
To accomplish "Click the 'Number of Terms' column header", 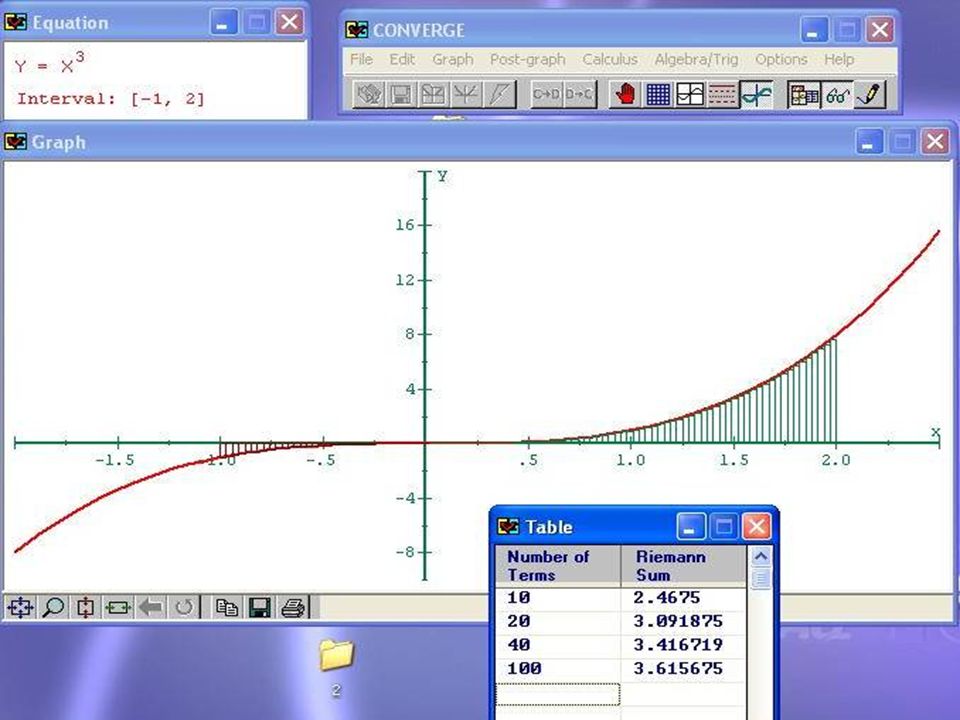I will pyautogui.click(x=558, y=566).
